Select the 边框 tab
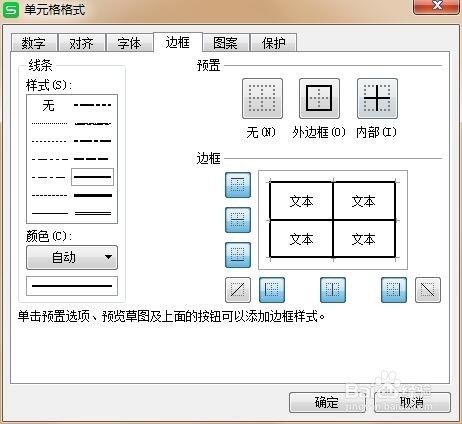Viewport: 462px width, 424px height. tap(178, 42)
